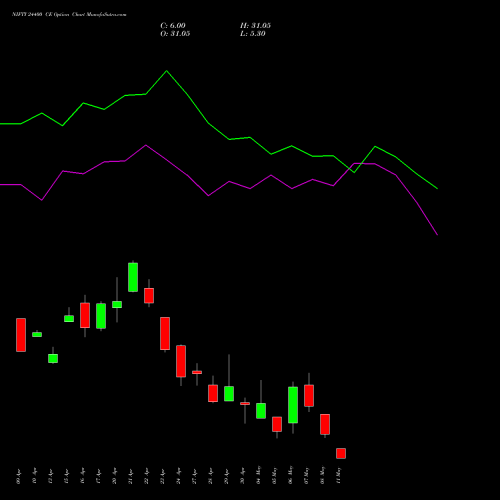Click the 04 May date label
500x500 pixels.
(259, 475)
